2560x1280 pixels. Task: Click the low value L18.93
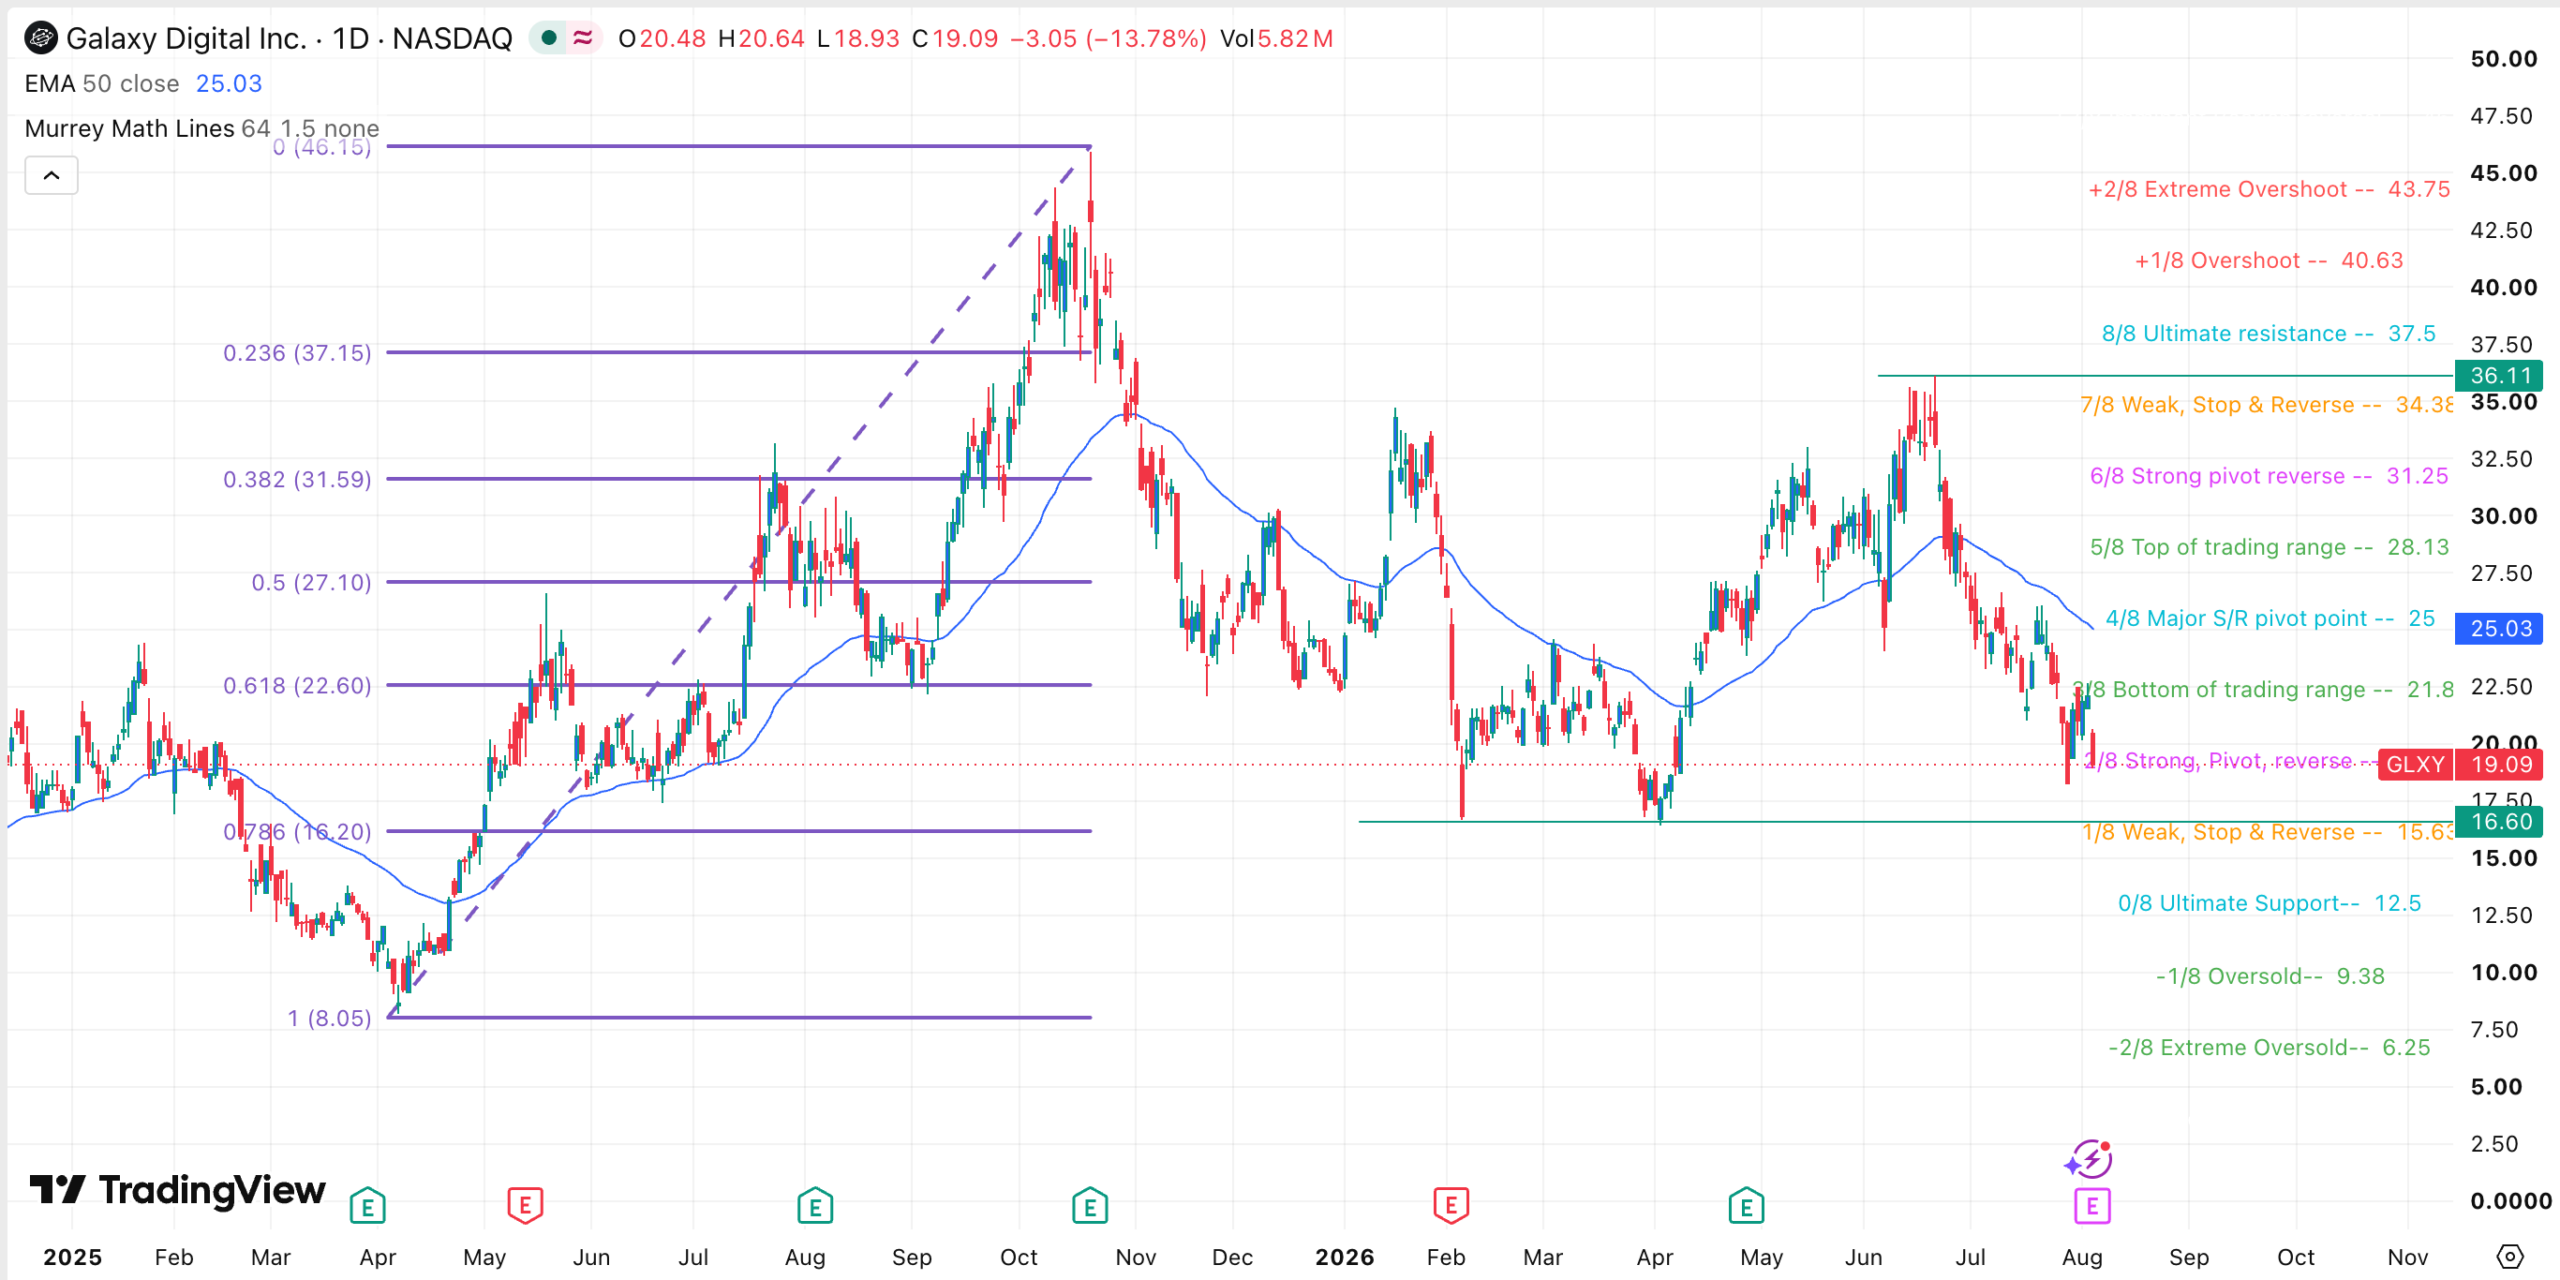tap(858, 39)
